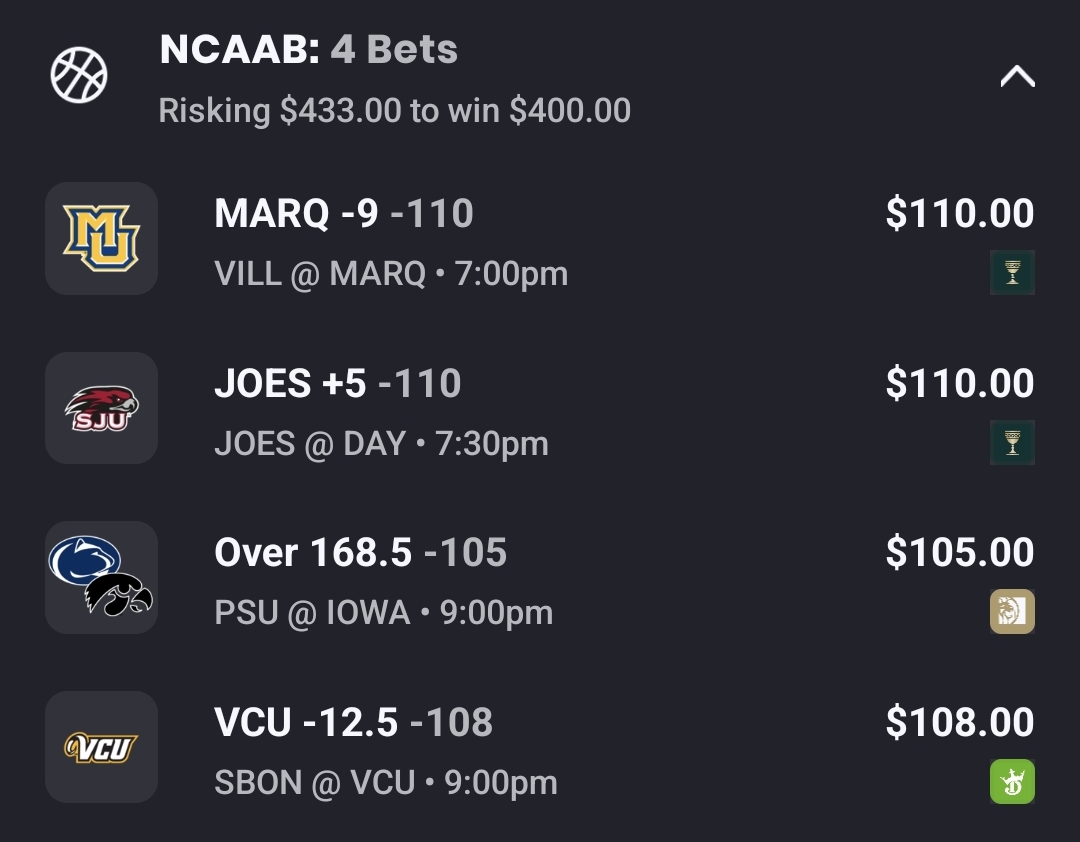The image size is (1080, 842).
Task: Tap the Saint Joseph's hawk logo
Action: [101, 408]
